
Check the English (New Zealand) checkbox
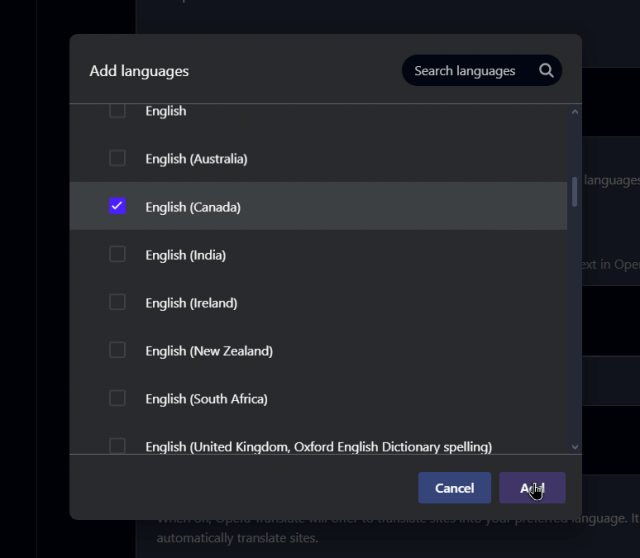coord(117,350)
